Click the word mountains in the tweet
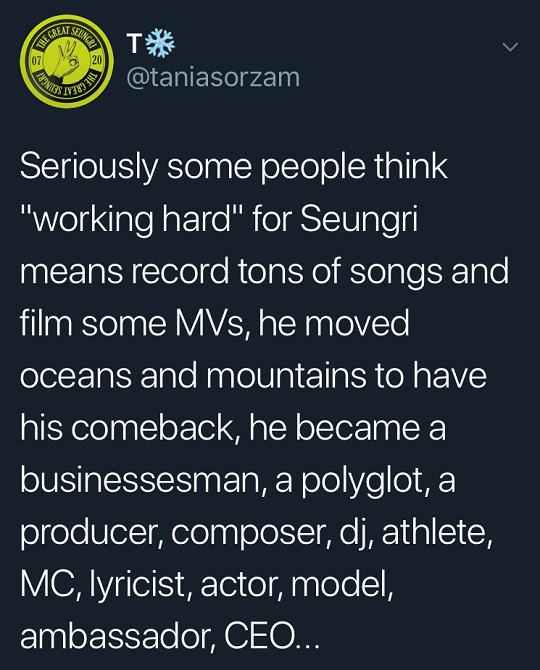Image resolution: width=540 pixels, height=670 pixels. click(286, 376)
